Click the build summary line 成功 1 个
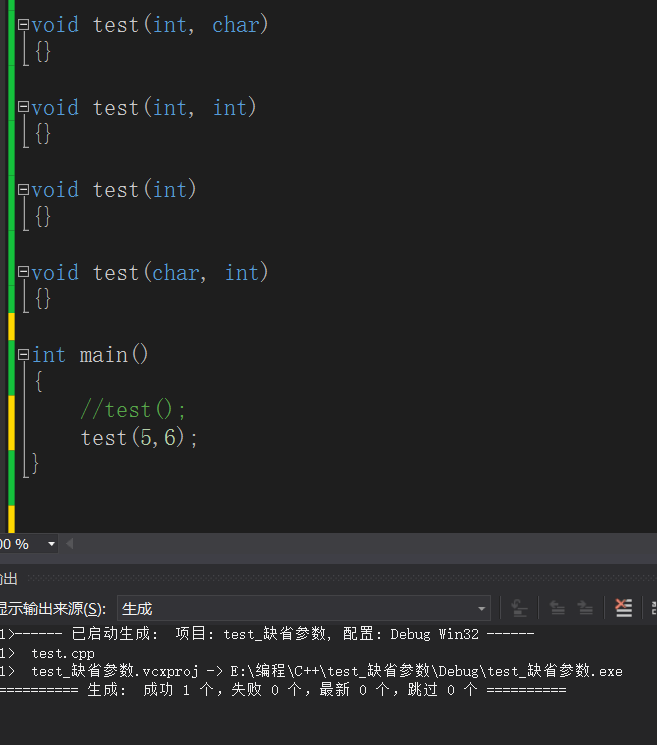 coord(283,689)
